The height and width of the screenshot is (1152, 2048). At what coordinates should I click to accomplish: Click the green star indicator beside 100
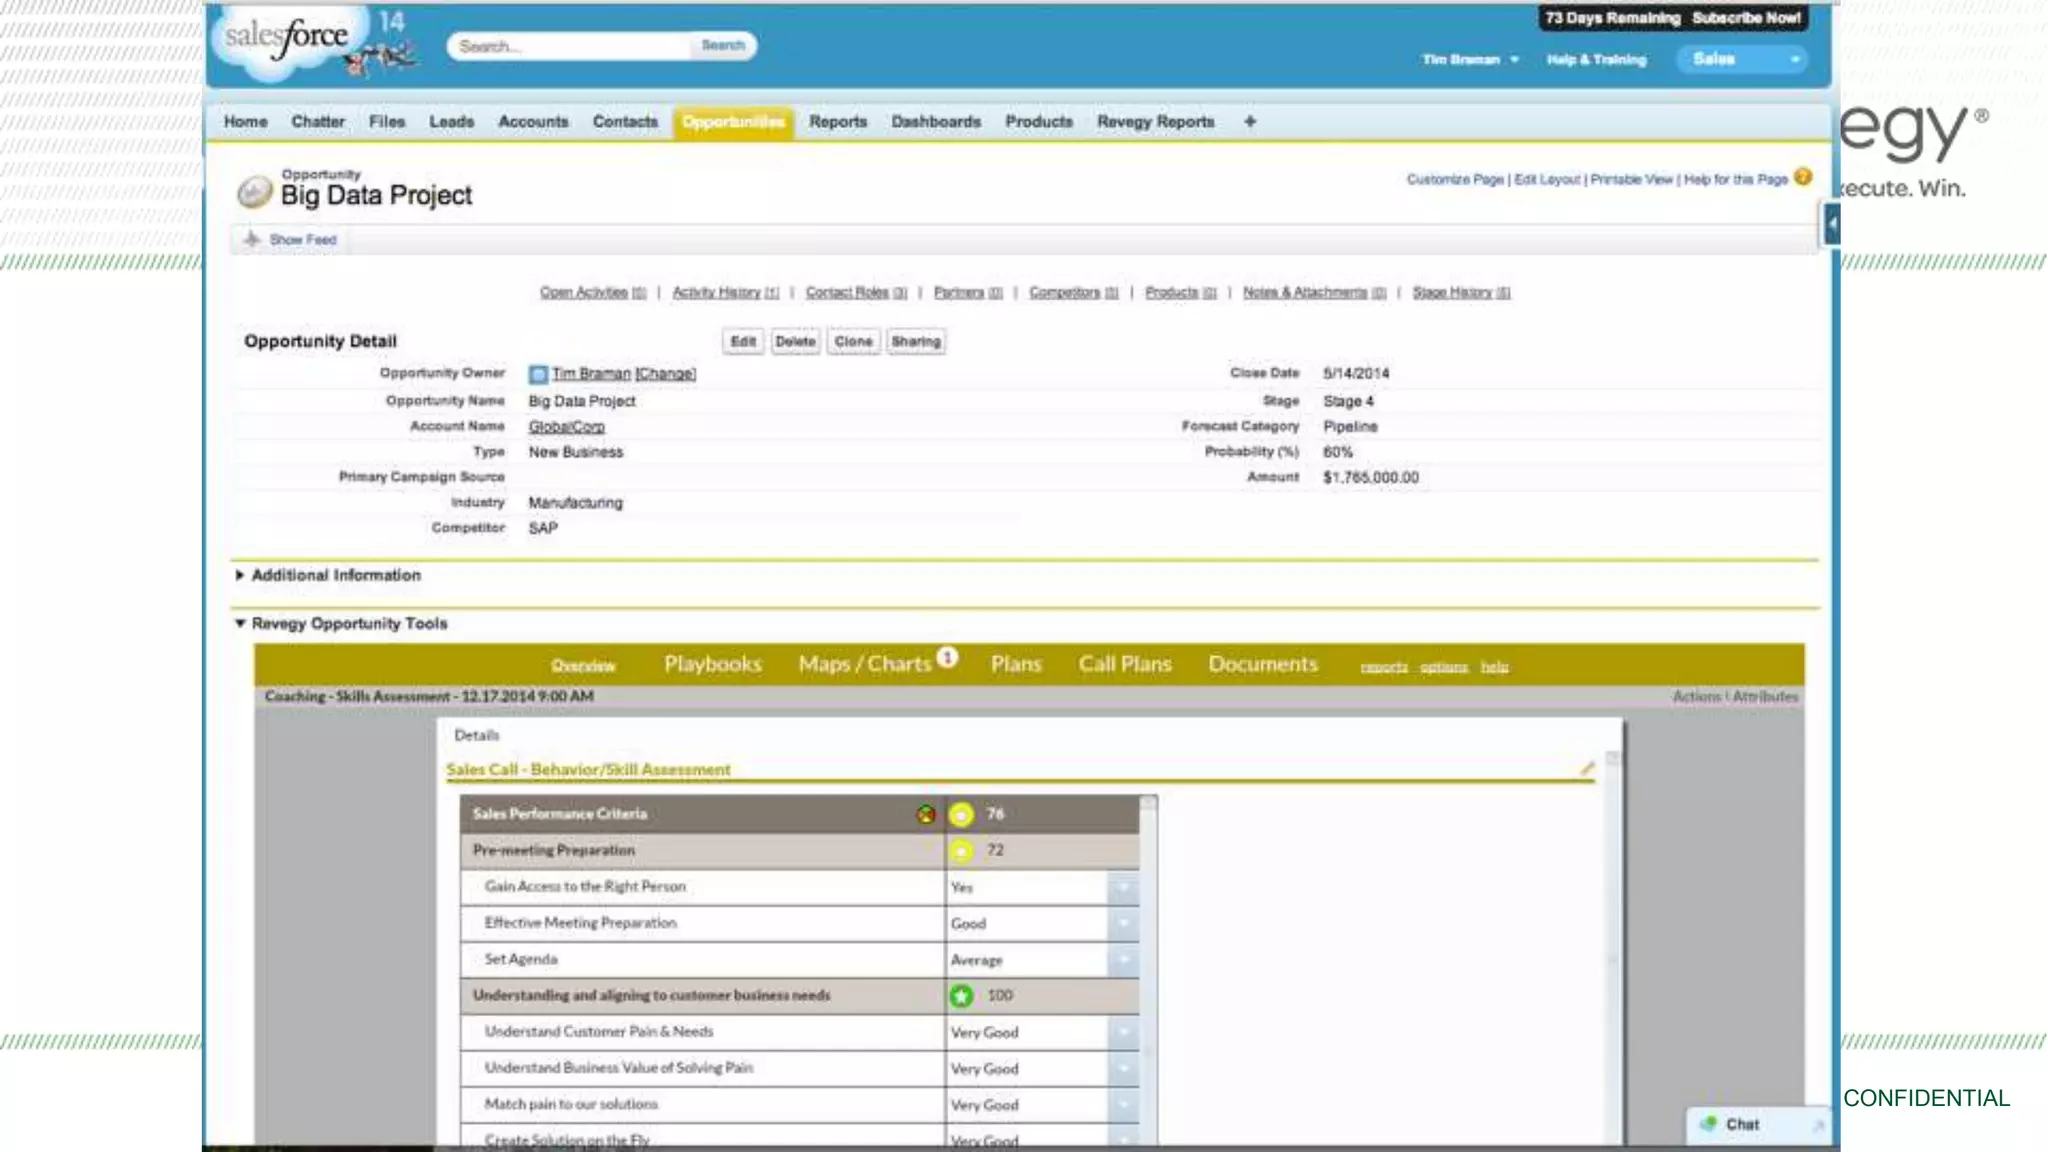coord(961,995)
